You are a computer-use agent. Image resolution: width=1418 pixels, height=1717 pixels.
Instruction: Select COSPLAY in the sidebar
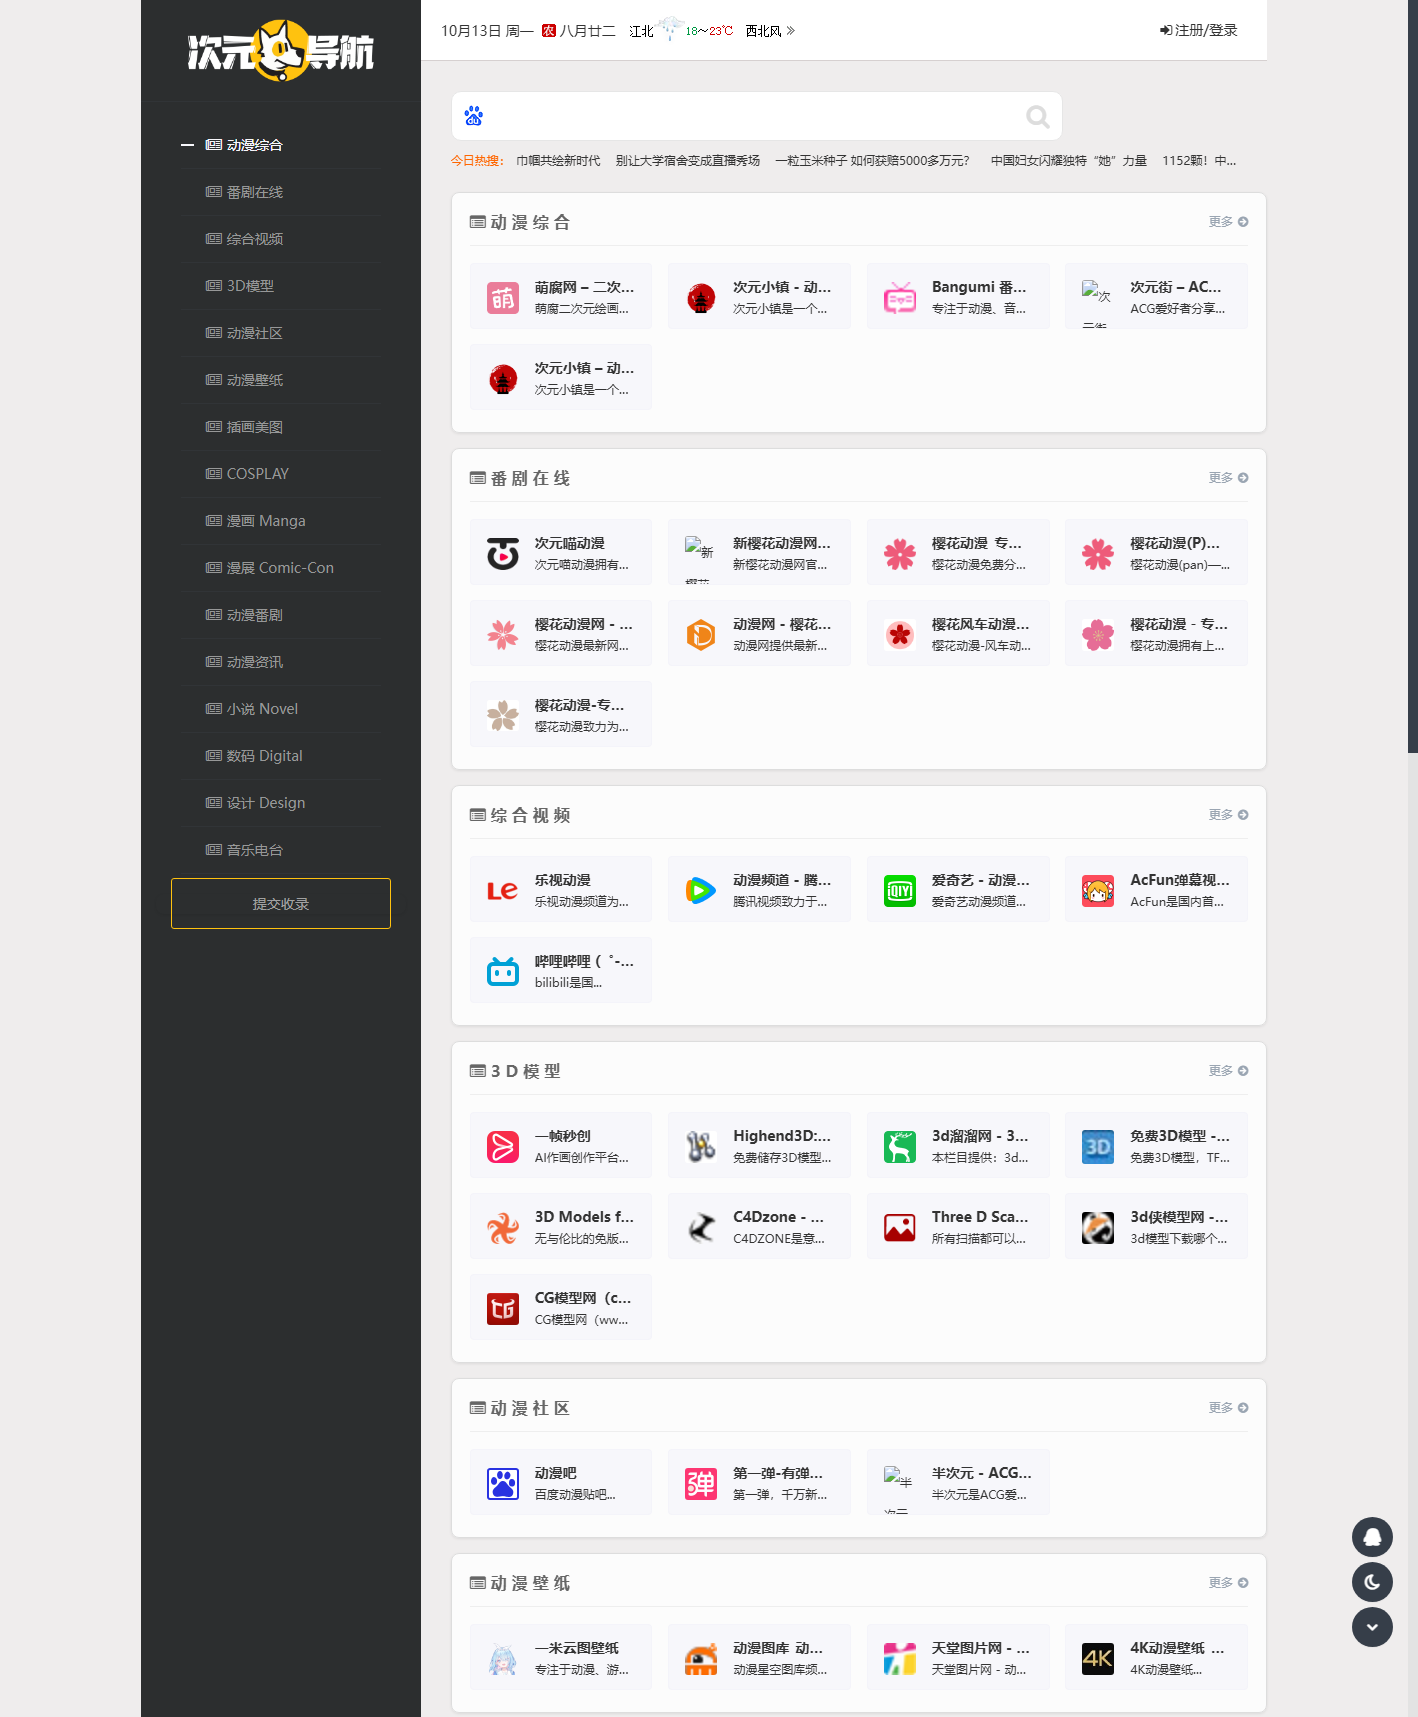tap(257, 474)
